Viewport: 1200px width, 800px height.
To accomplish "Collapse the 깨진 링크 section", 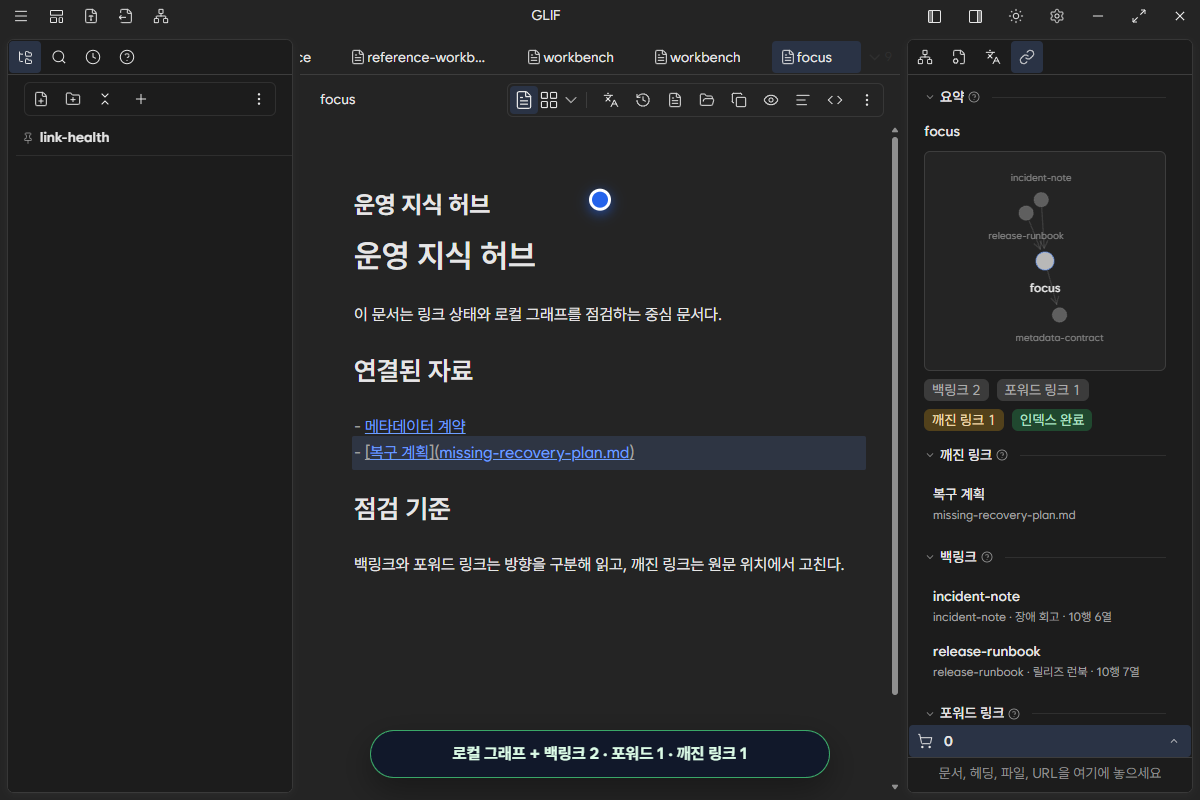I will tap(930, 455).
